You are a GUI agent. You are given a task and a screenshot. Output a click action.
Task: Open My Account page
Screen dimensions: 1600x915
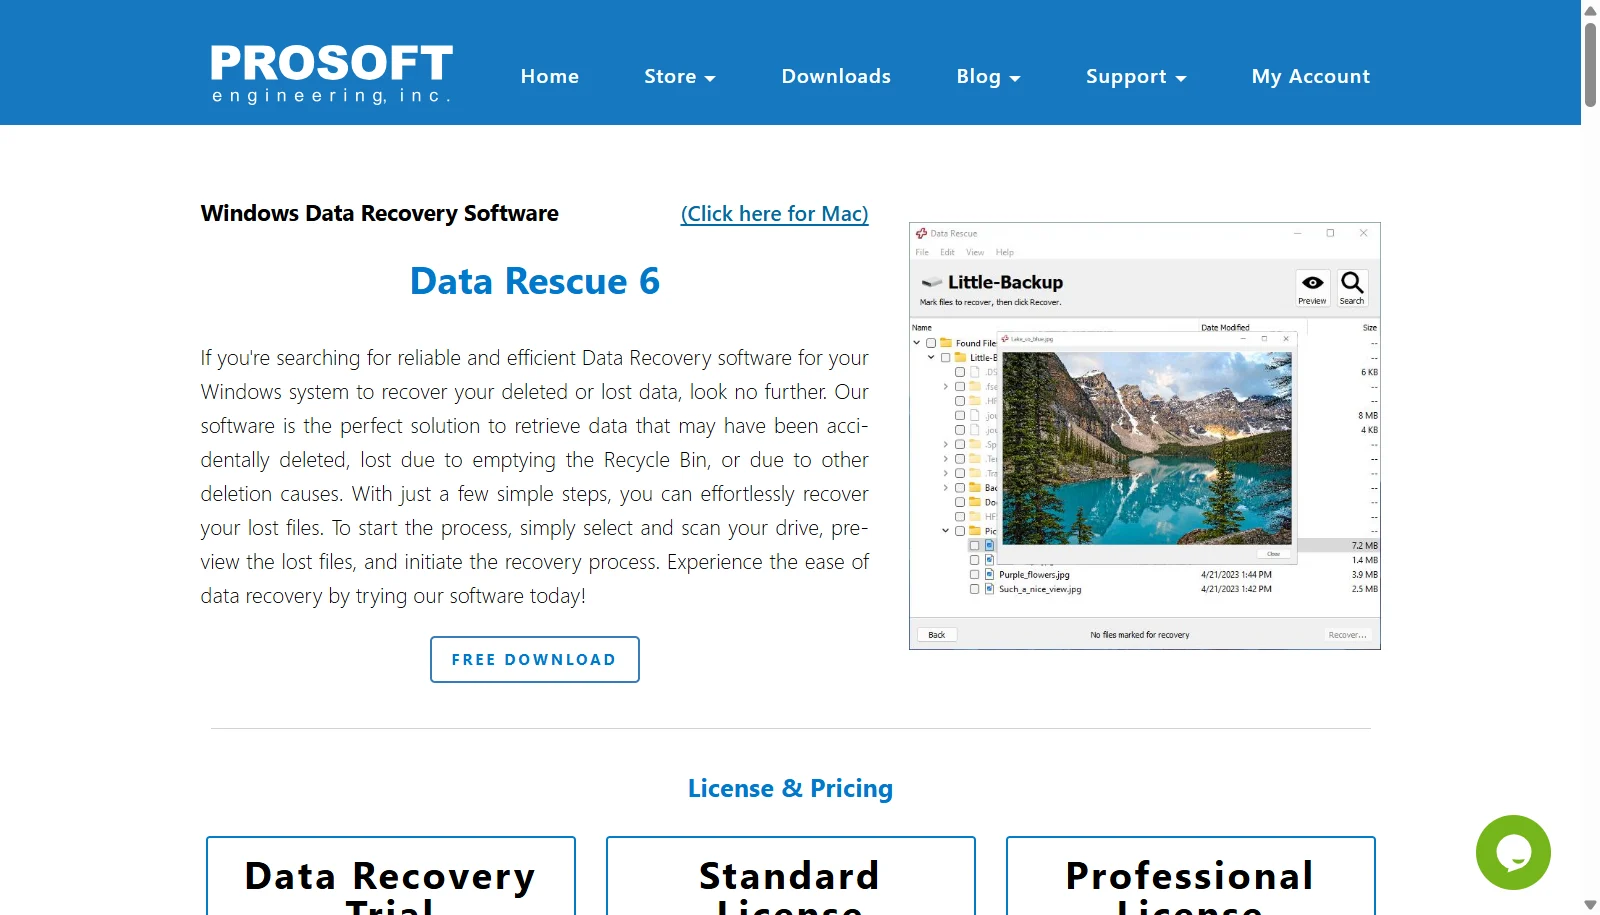click(x=1311, y=76)
